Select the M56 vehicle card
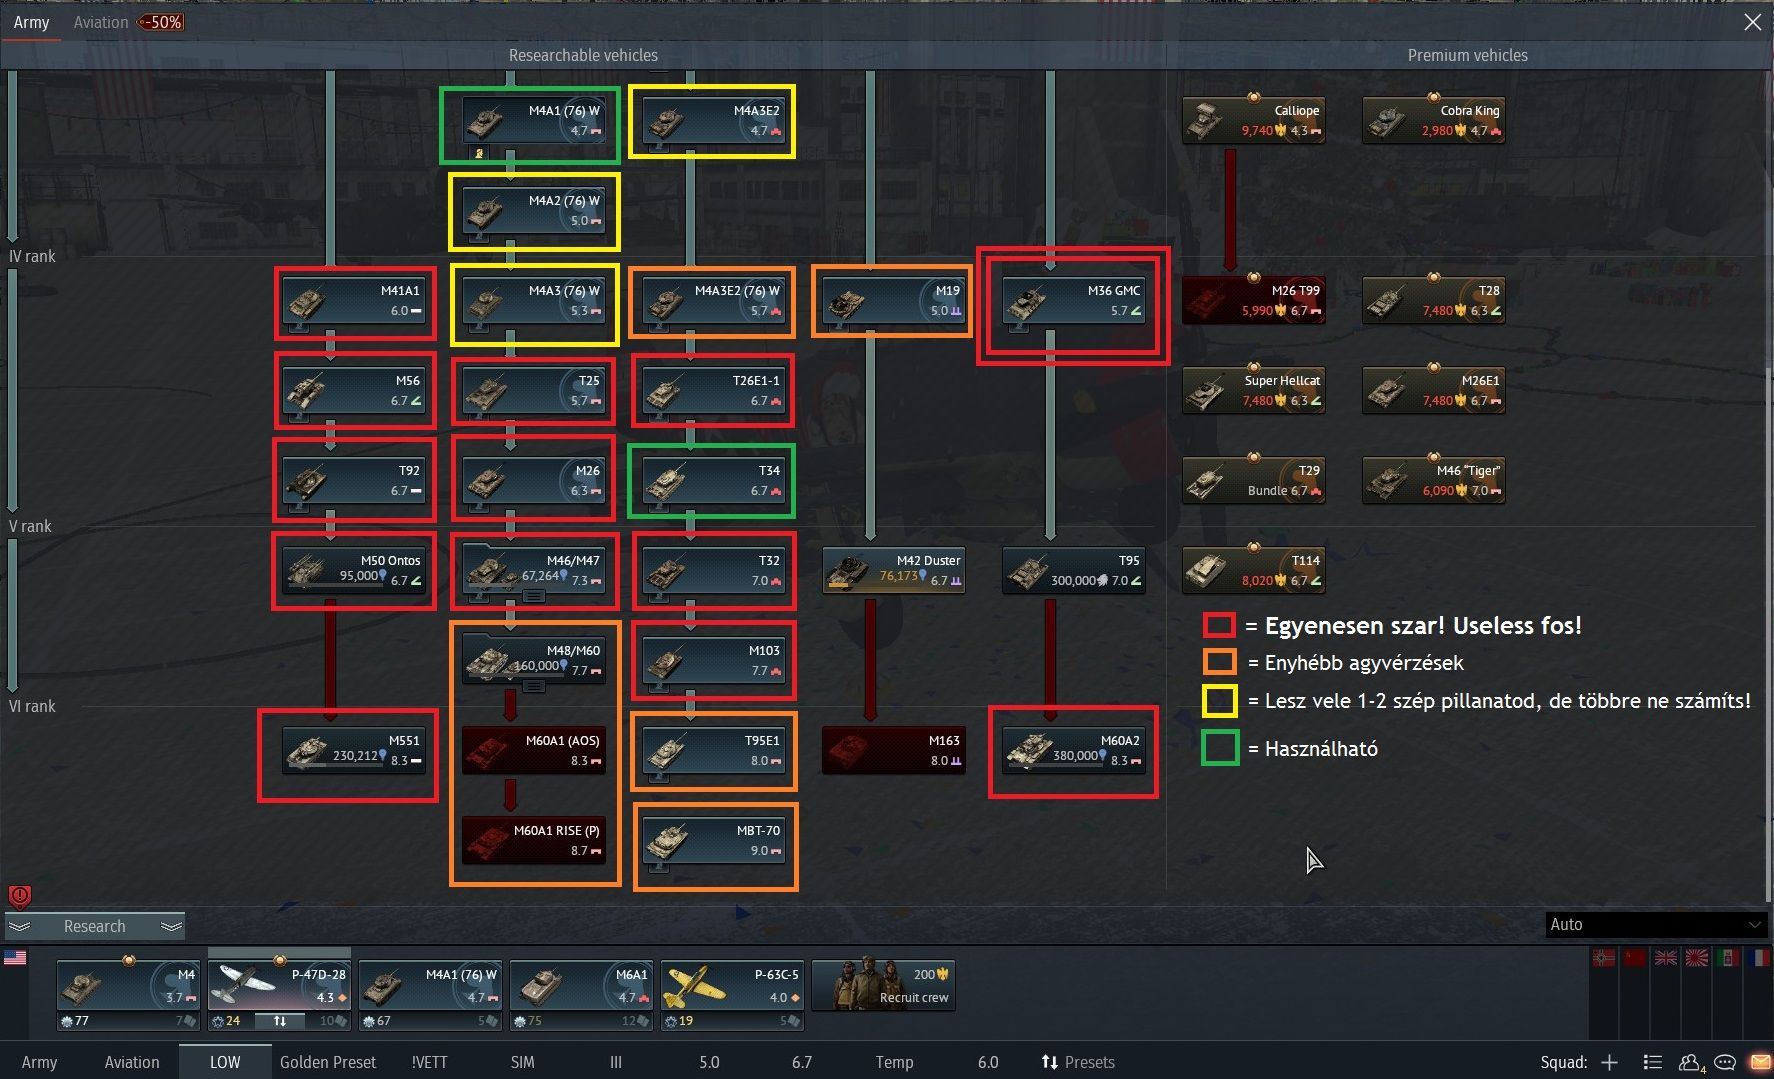This screenshot has width=1774, height=1079. 354,391
